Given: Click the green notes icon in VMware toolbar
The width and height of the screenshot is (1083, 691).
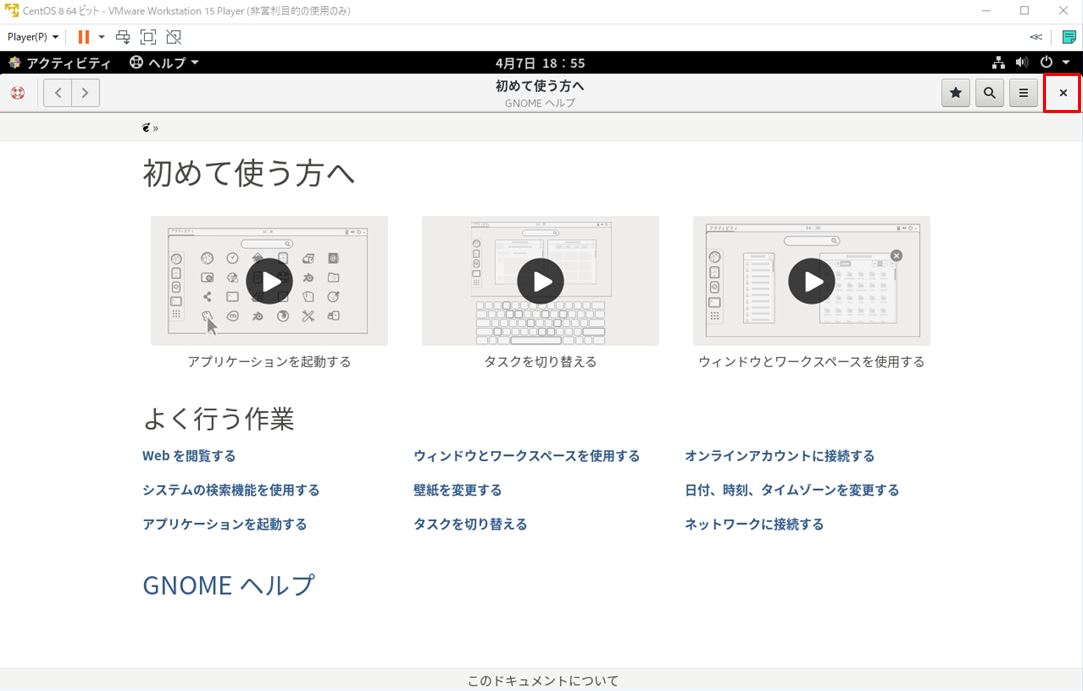Looking at the screenshot, I should pyautogui.click(x=1068, y=37).
